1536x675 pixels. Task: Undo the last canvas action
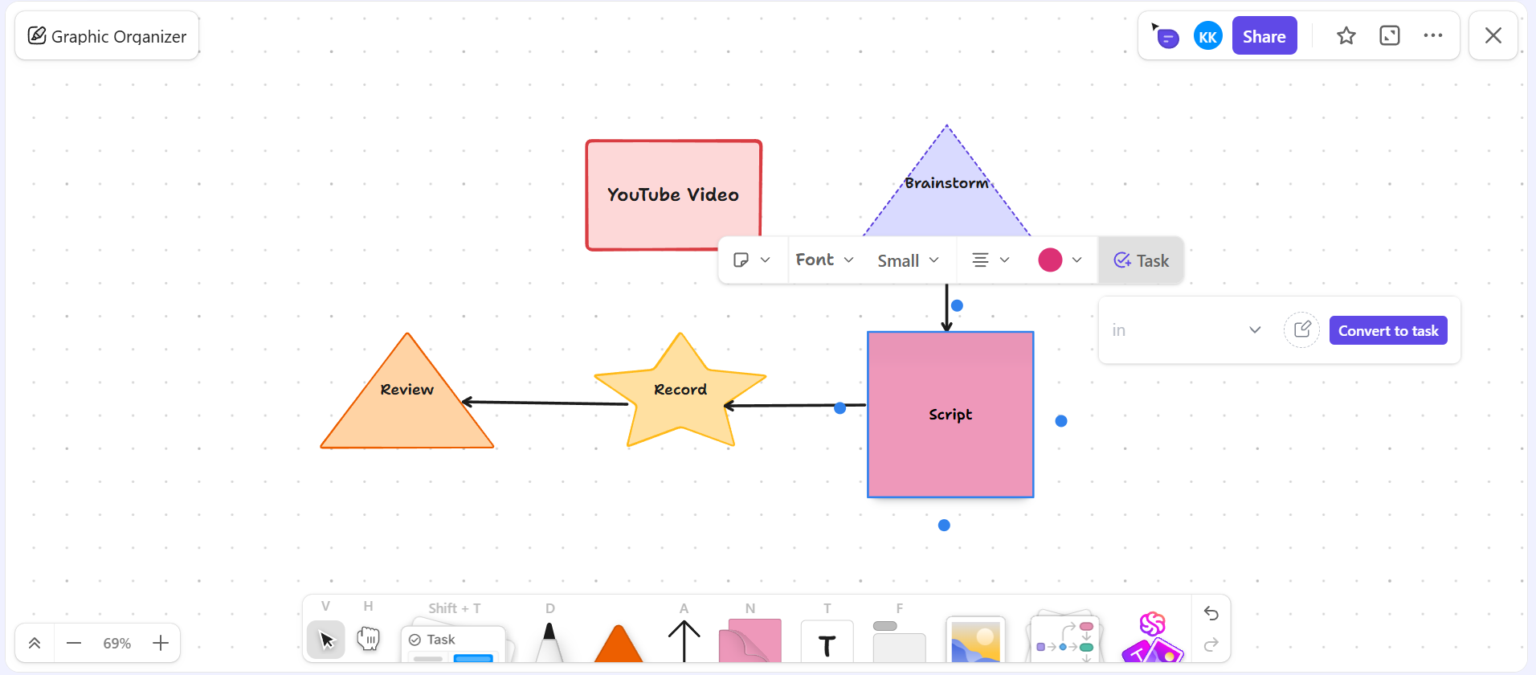1211,613
